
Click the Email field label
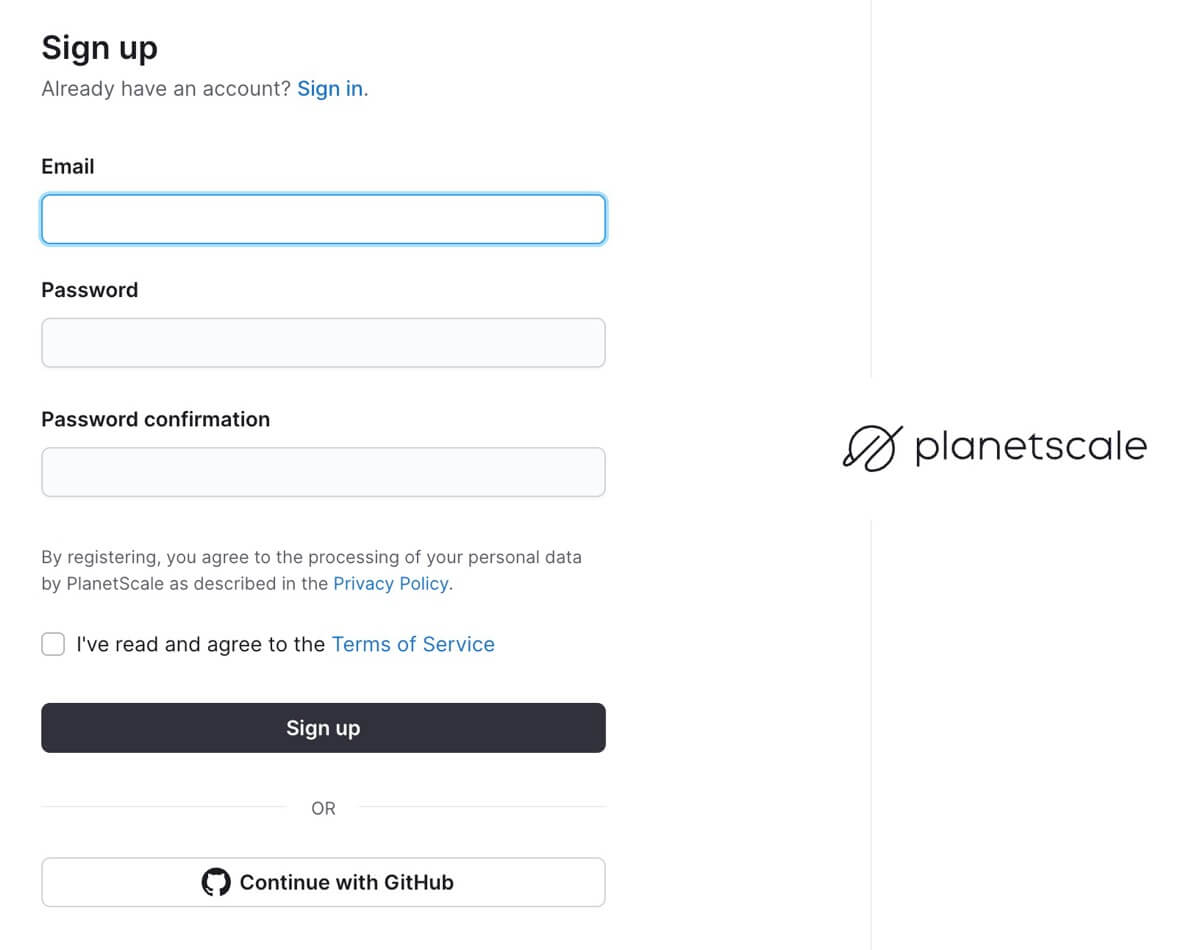point(68,167)
